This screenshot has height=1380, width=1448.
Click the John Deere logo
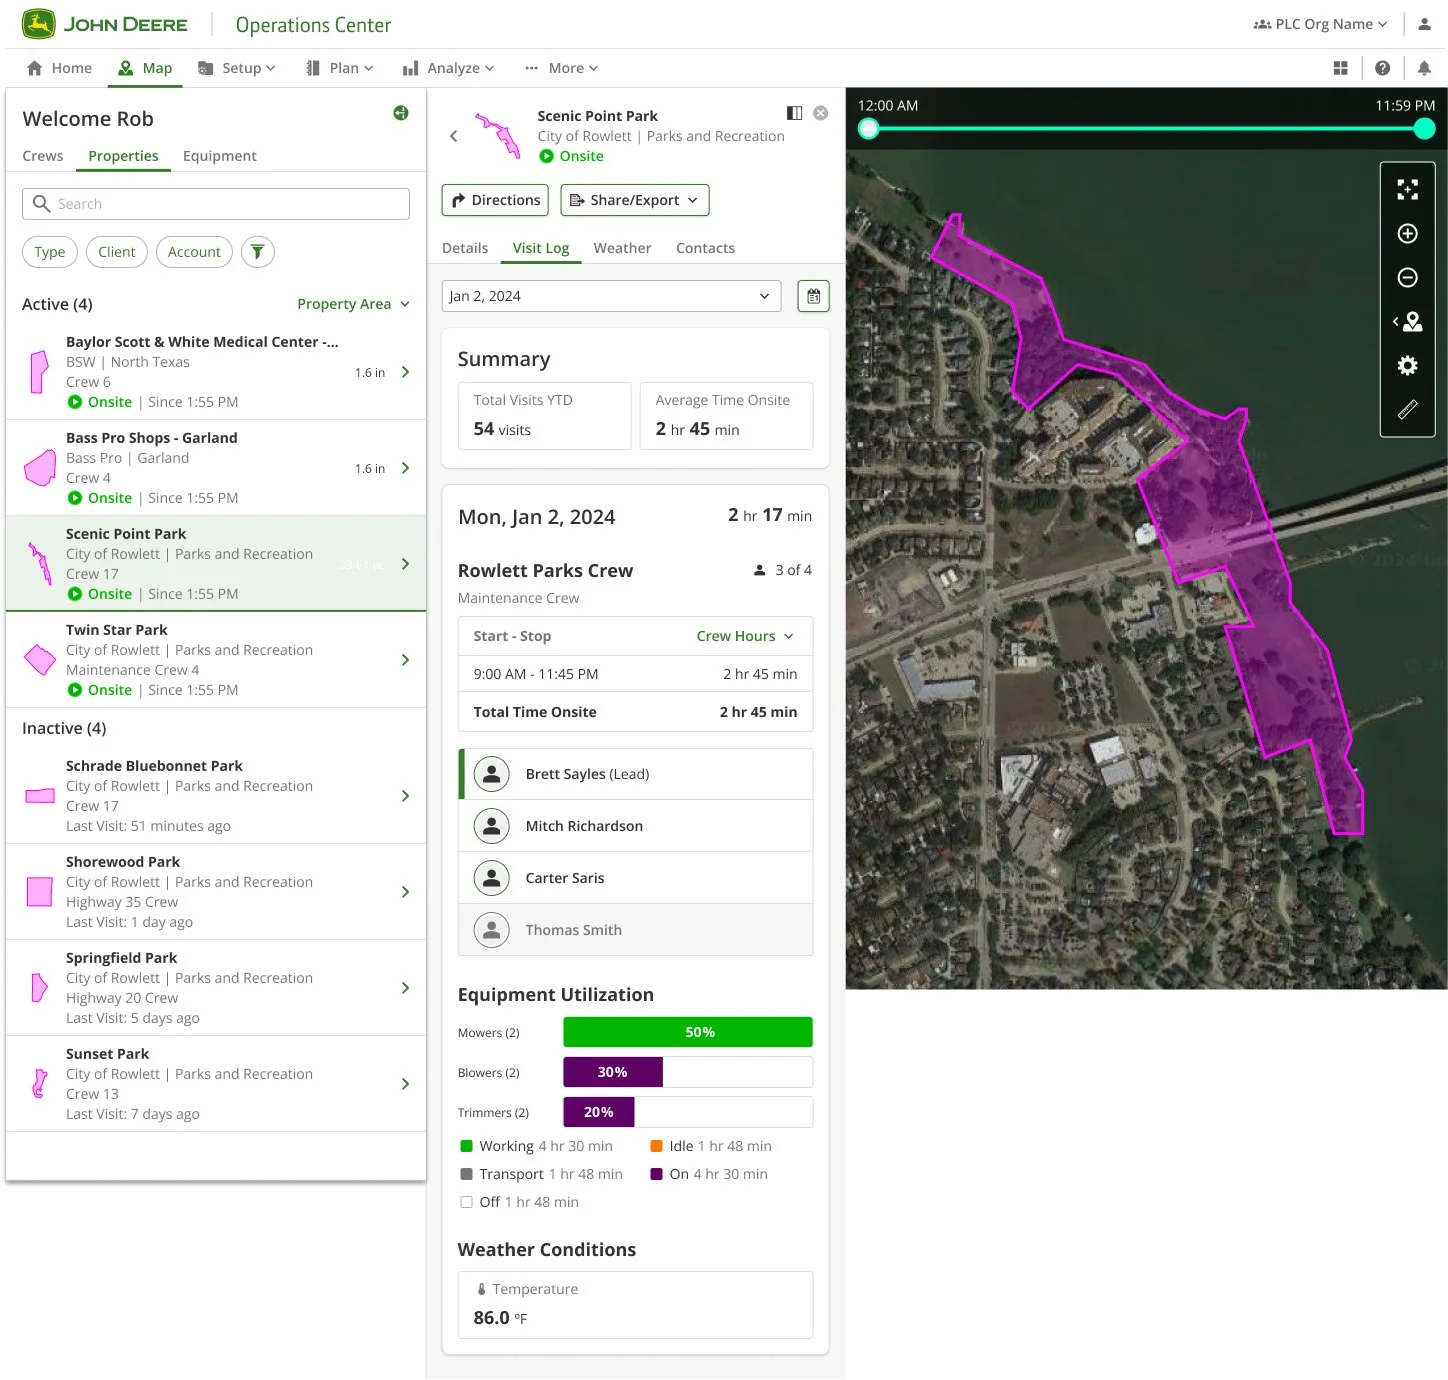click(x=105, y=24)
